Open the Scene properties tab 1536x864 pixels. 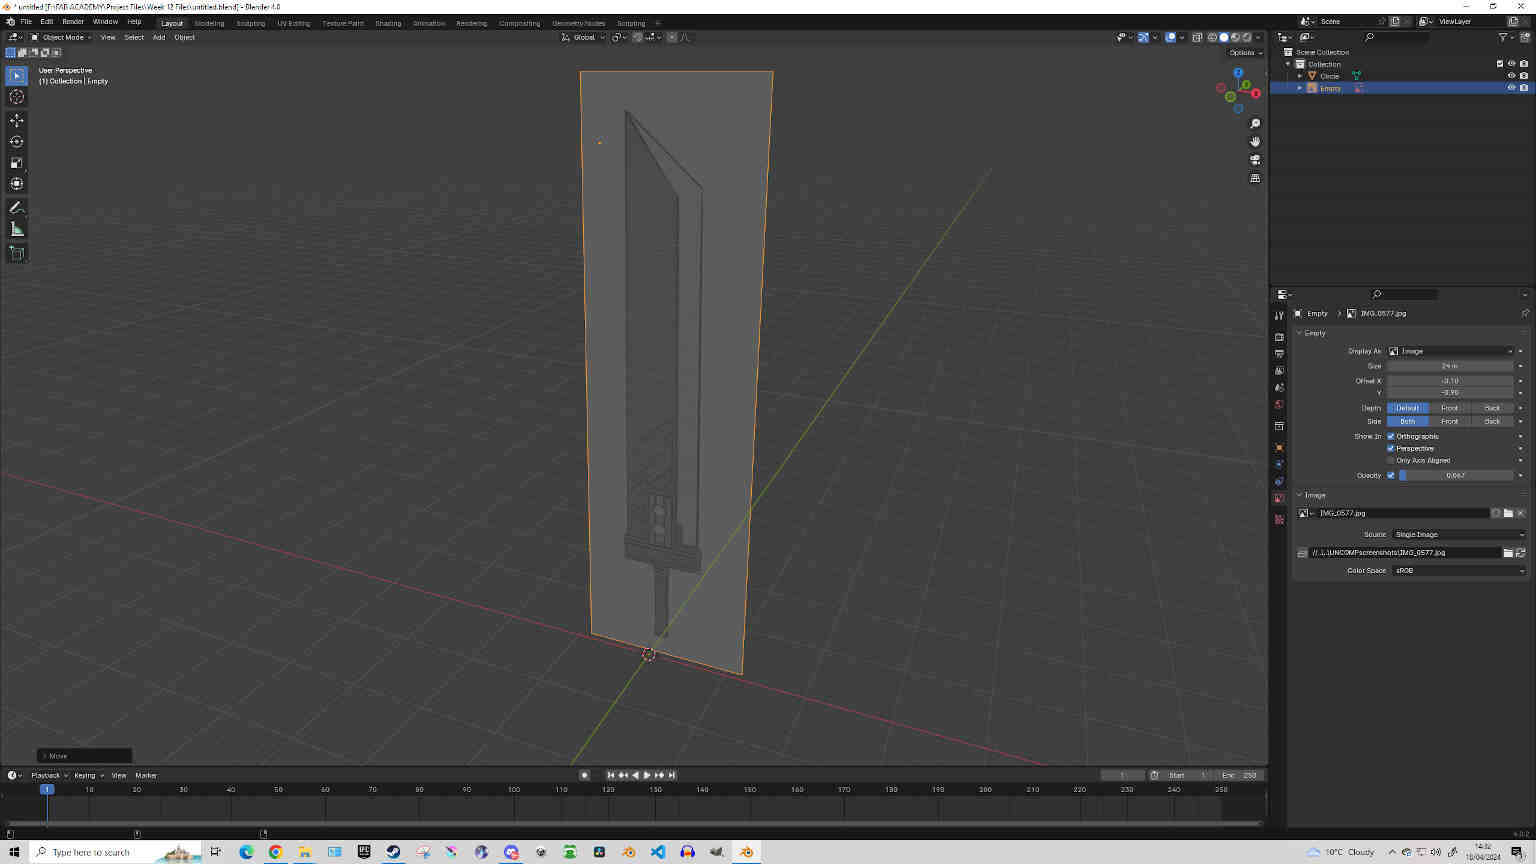click(x=1279, y=388)
